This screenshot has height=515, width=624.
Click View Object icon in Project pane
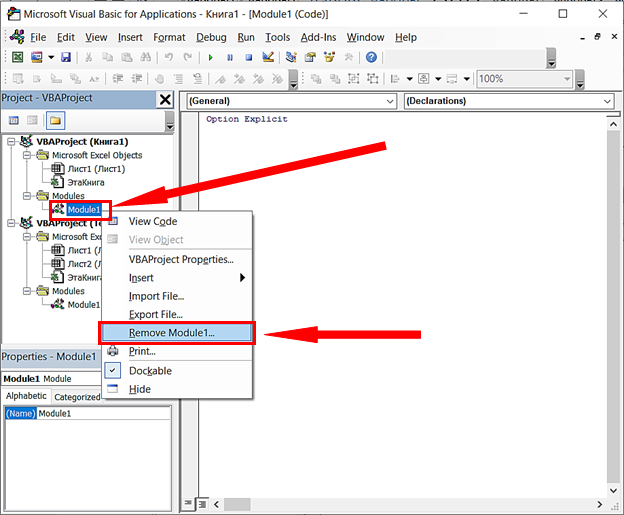coord(32,120)
